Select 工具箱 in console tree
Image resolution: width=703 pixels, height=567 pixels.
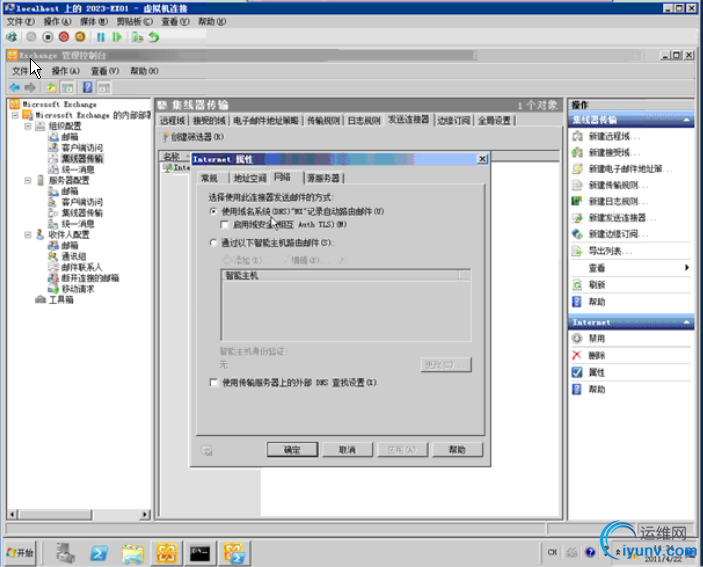(x=61, y=299)
